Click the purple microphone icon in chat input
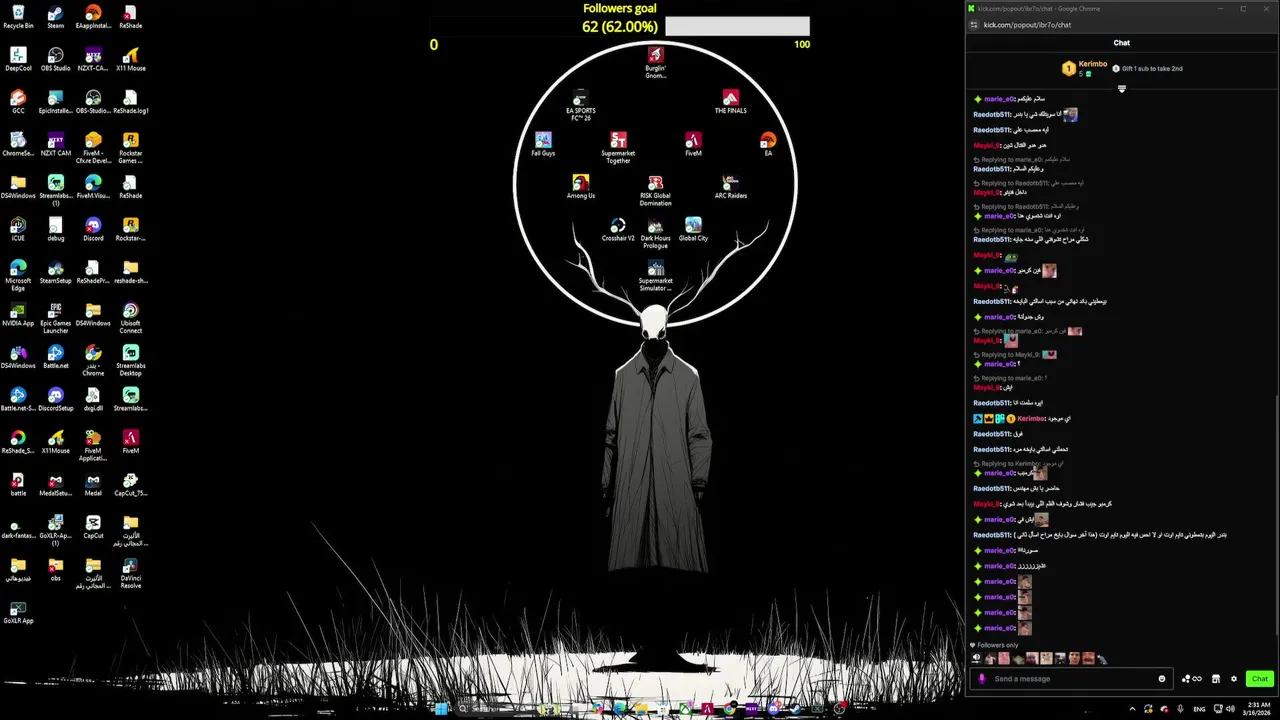The width and height of the screenshot is (1280, 720). click(x=982, y=679)
